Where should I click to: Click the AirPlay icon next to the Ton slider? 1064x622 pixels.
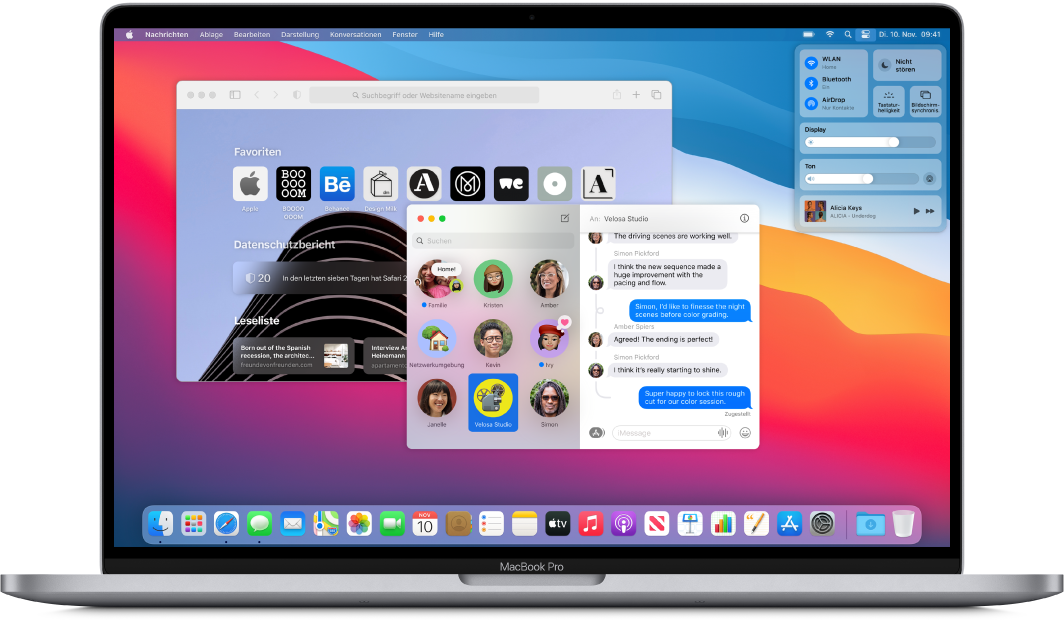[x=930, y=178]
